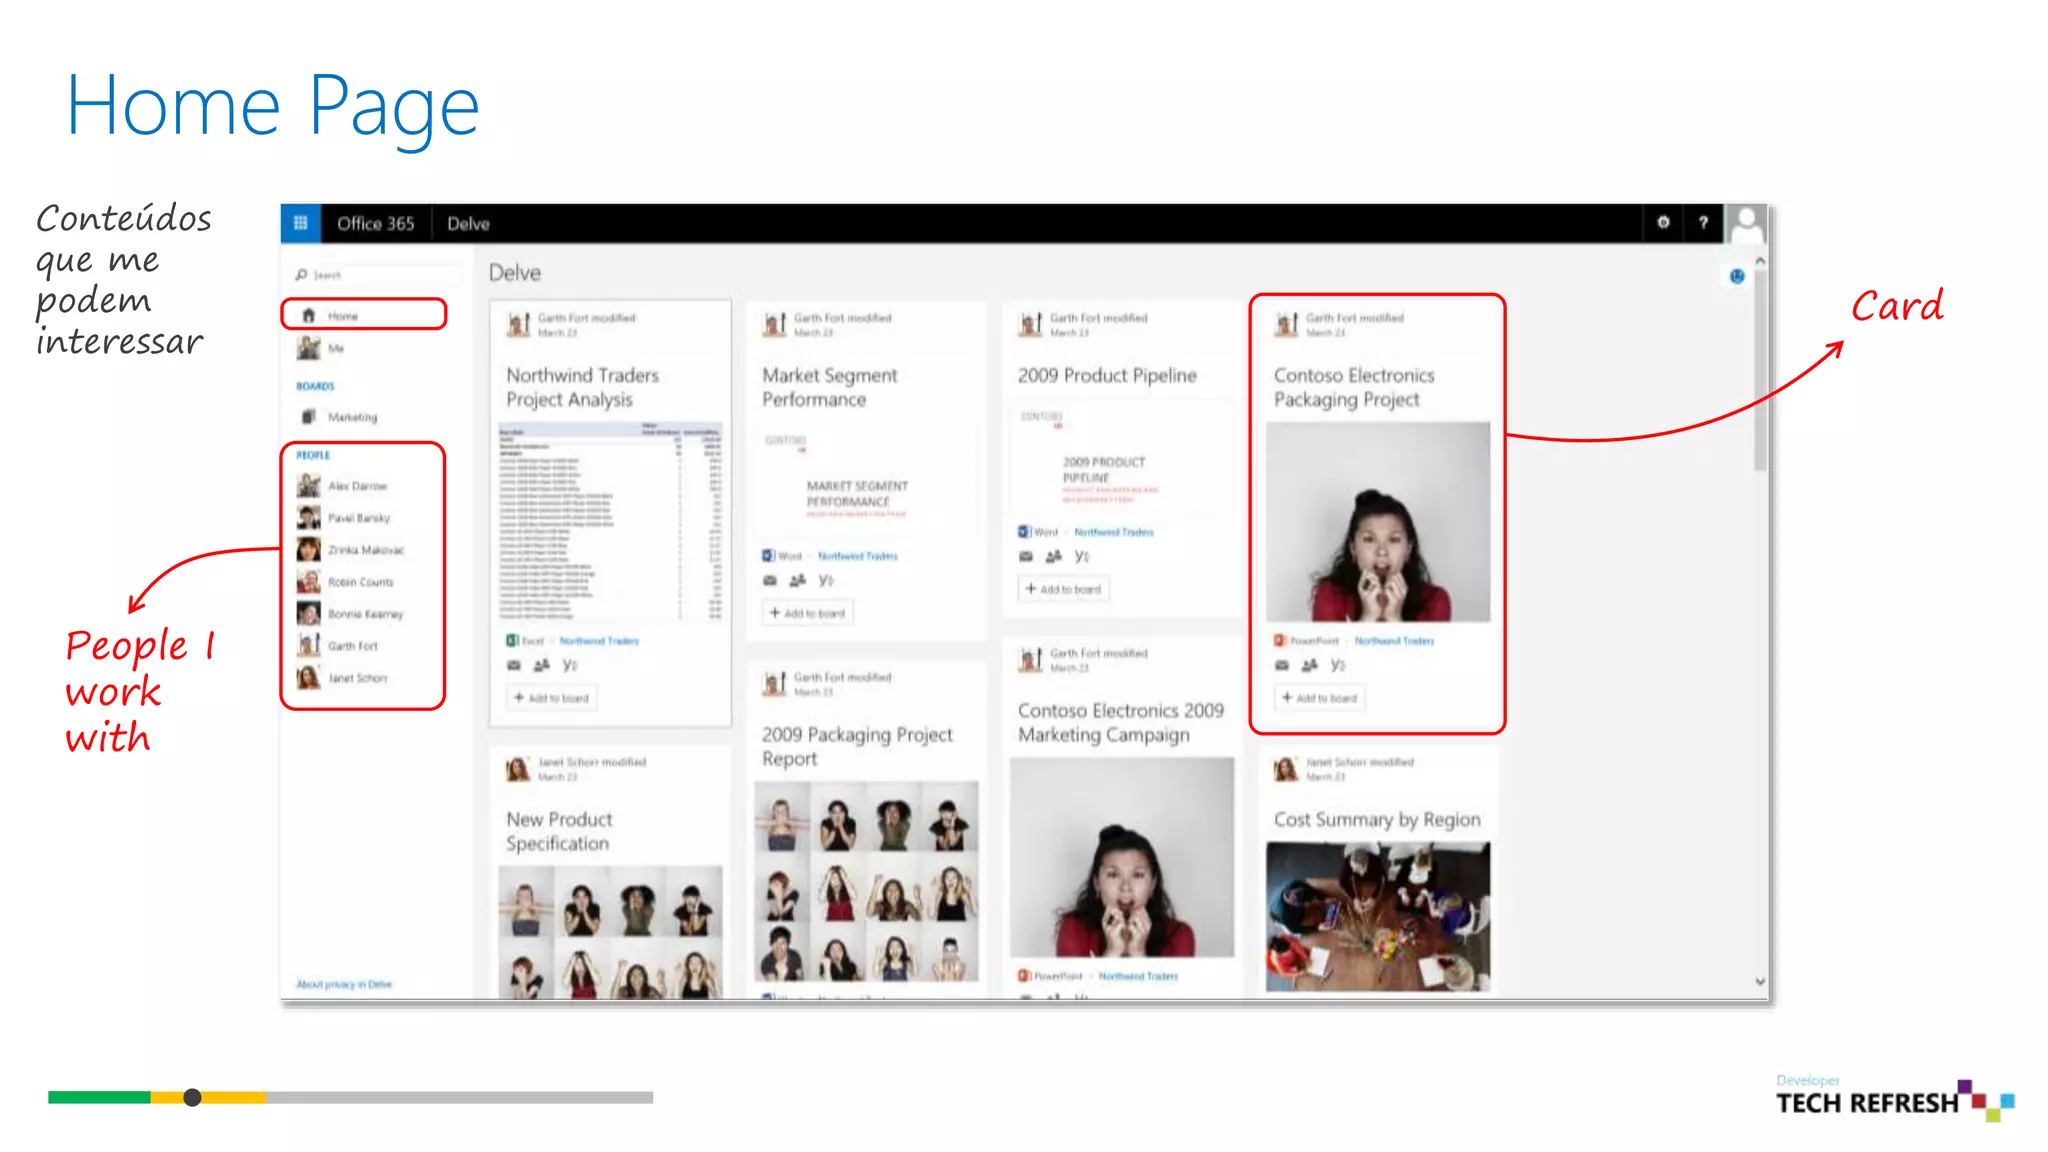
Task: Open the settings gear in top bar
Action: [x=1663, y=223]
